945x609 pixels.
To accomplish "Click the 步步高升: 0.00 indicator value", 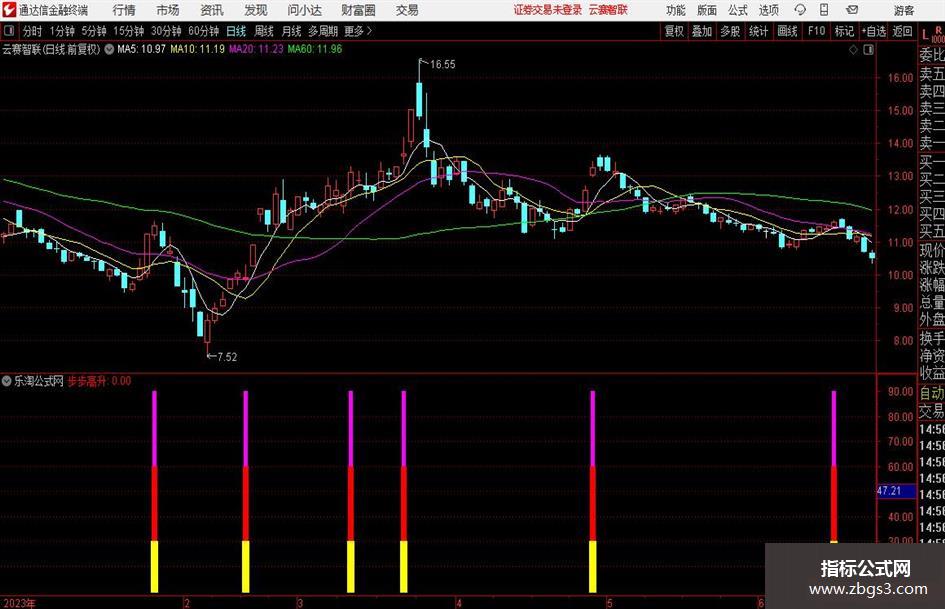I will pos(99,381).
